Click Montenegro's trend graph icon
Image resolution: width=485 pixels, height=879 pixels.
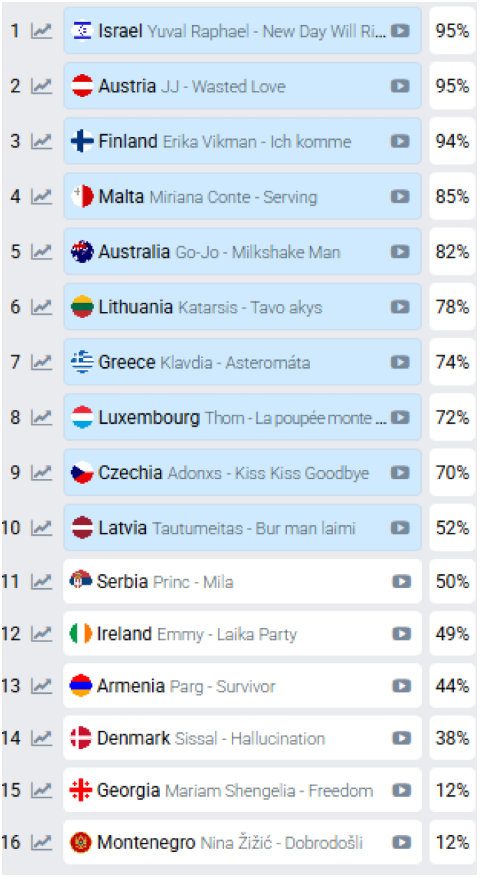tap(41, 843)
